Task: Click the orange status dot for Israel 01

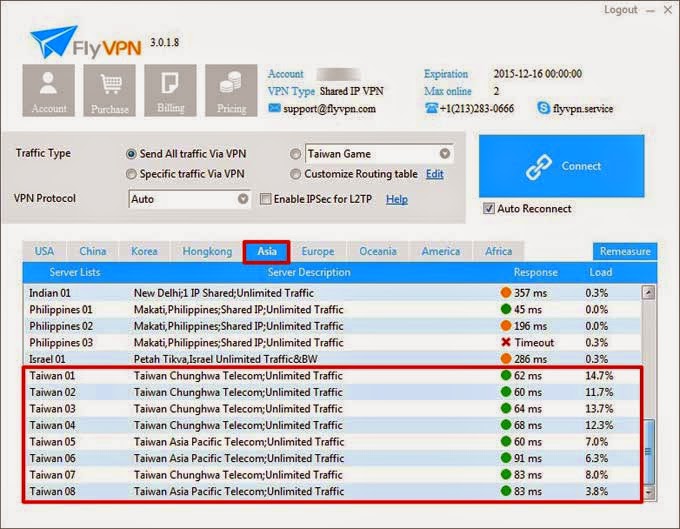Action: point(506,359)
